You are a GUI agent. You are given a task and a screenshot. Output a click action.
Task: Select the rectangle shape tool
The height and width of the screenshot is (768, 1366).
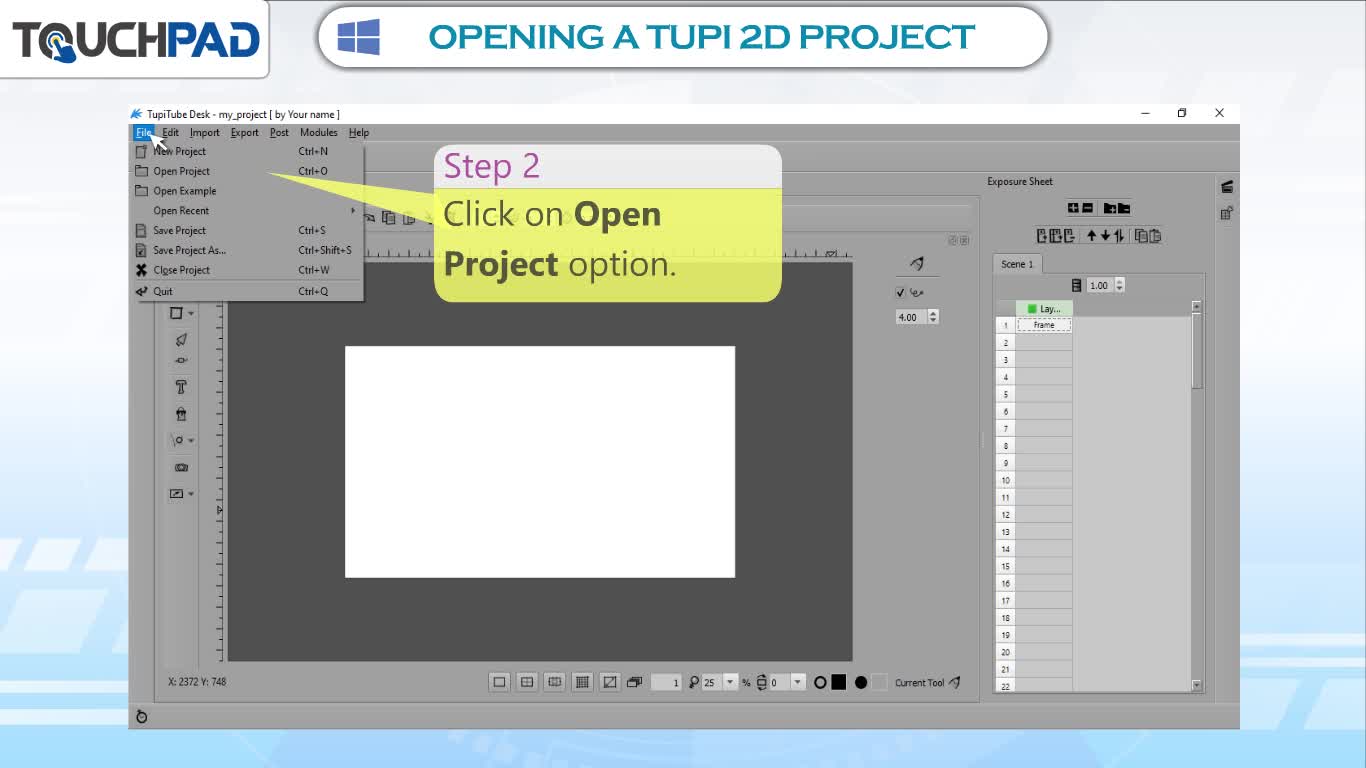(x=177, y=313)
